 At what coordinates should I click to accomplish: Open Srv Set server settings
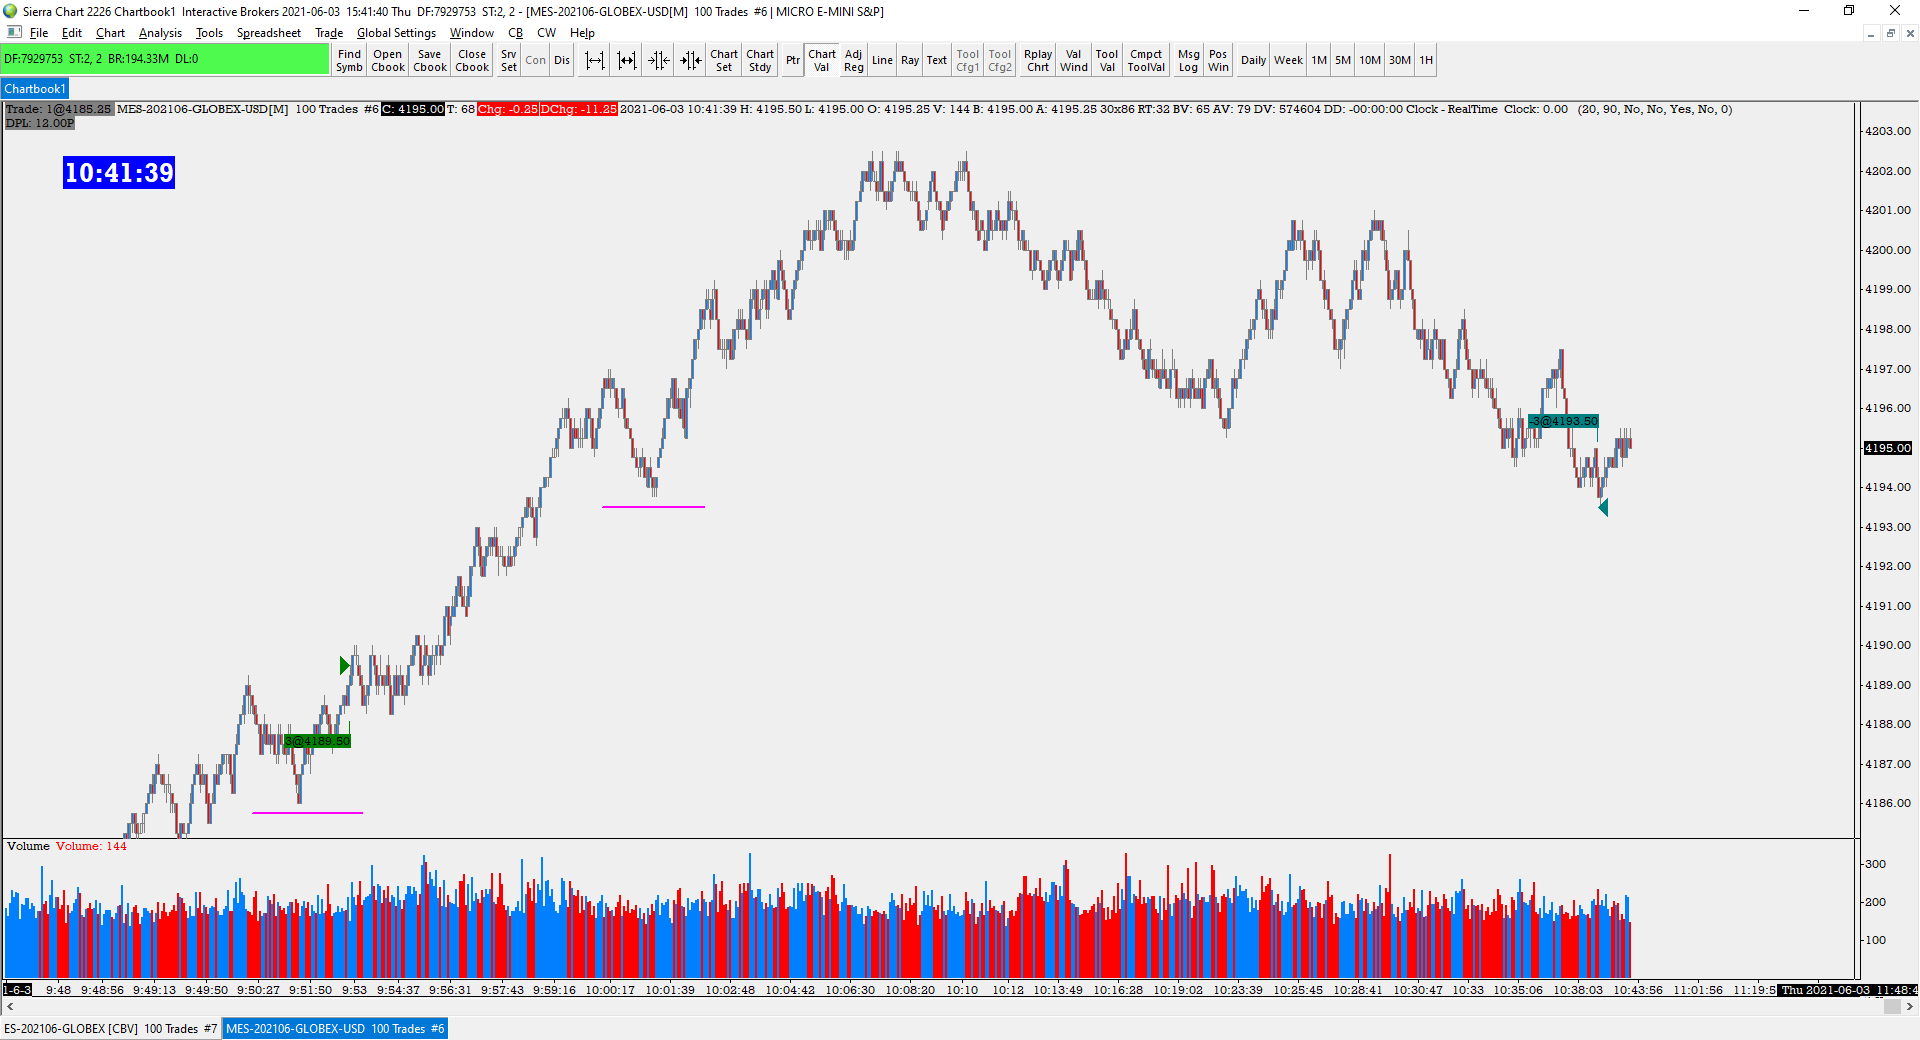tap(509, 60)
